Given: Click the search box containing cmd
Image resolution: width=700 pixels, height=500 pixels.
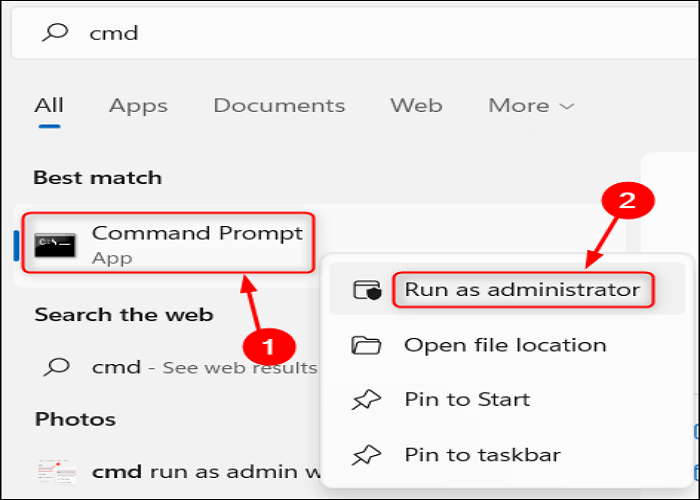Looking at the screenshot, I should [350, 33].
